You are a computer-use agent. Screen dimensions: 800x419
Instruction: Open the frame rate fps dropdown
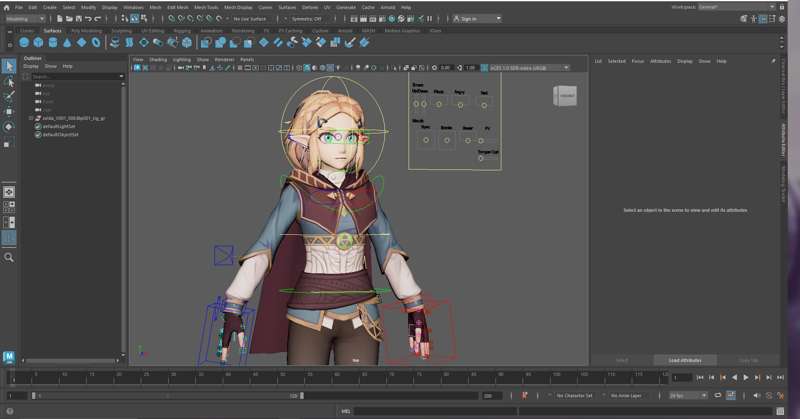[x=688, y=396]
